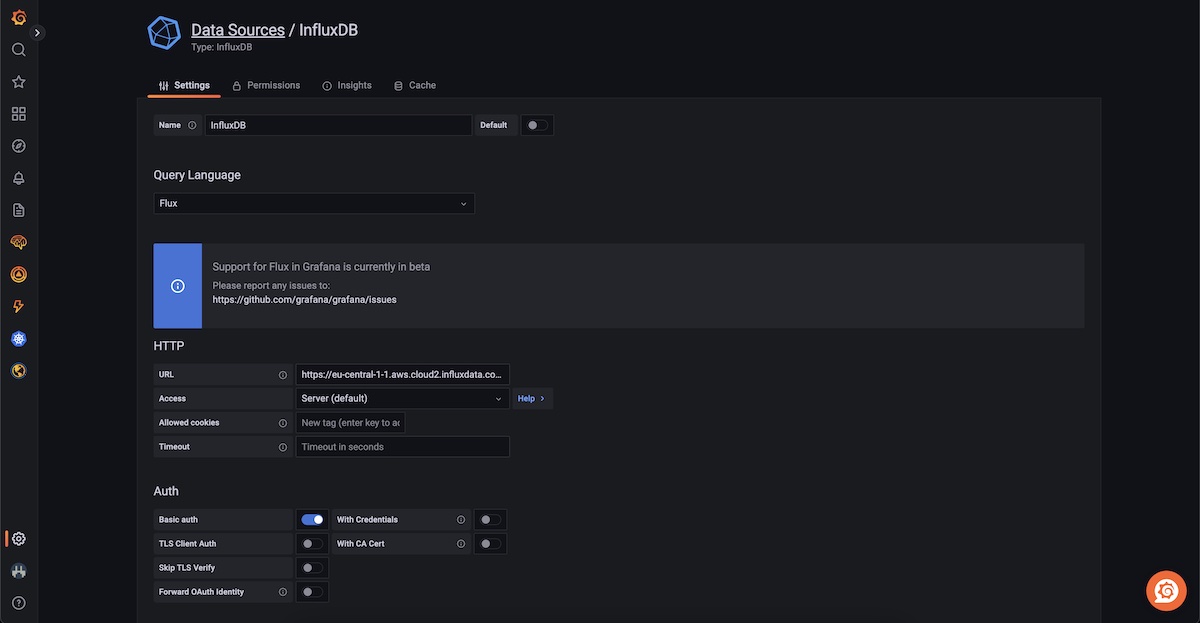Open the Help question mark icon
This screenshot has width=1200, height=623.
pos(18,603)
